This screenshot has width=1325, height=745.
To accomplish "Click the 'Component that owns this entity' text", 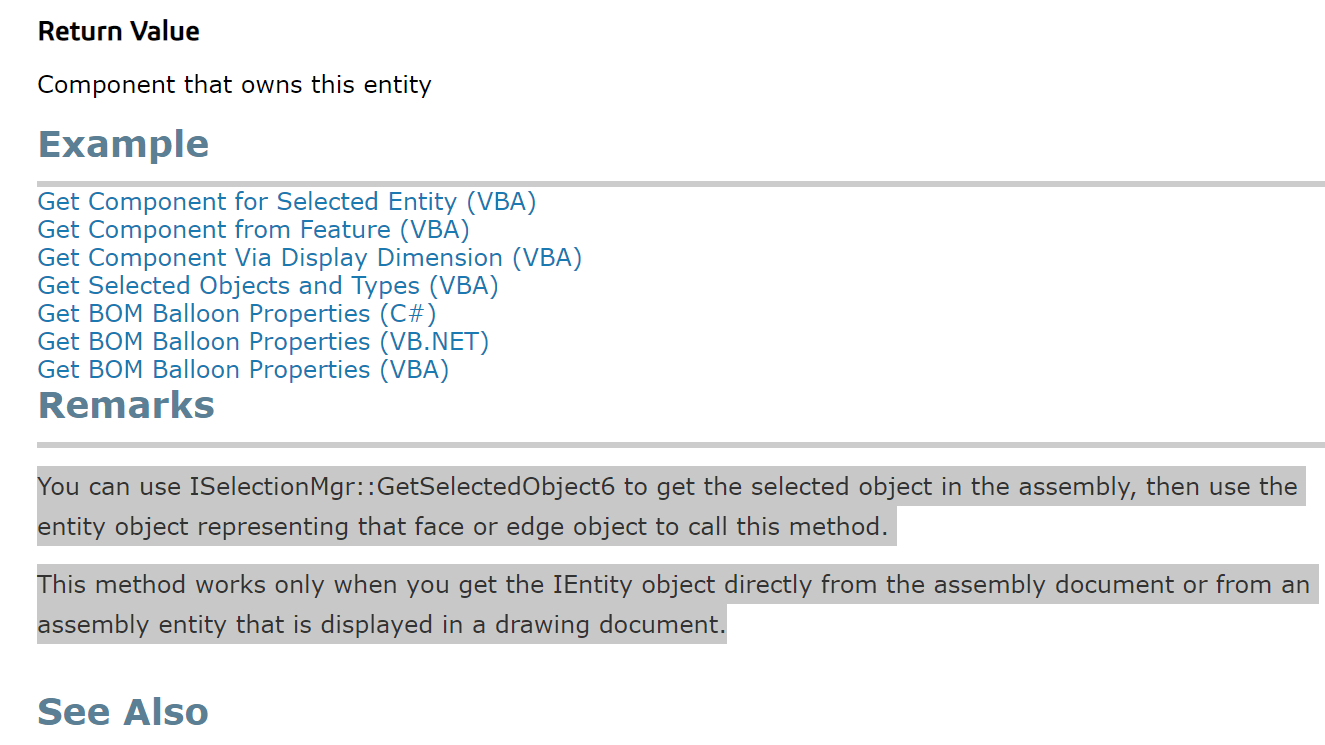I will (234, 85).
